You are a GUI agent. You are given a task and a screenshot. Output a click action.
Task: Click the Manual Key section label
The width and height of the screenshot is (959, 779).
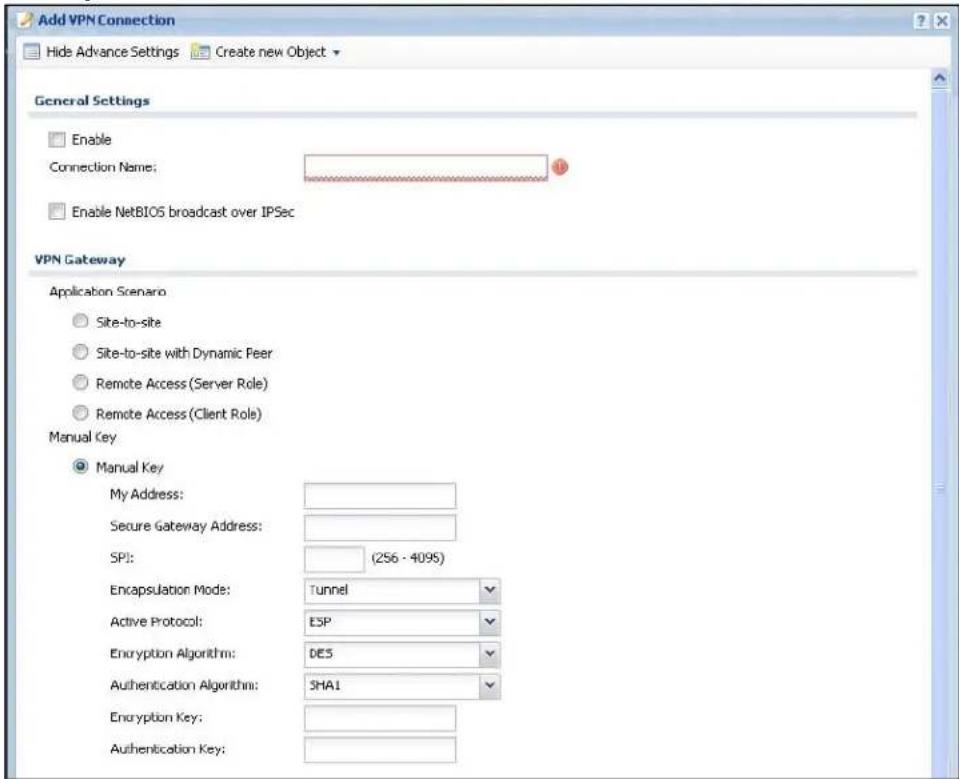pyautogui.click(x=83, y=437)
